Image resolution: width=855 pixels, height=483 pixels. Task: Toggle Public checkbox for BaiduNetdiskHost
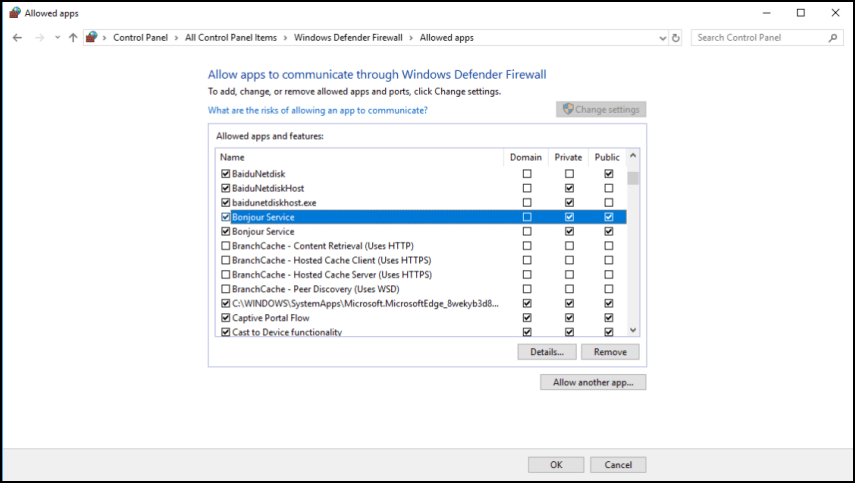[x=609, y=188]
